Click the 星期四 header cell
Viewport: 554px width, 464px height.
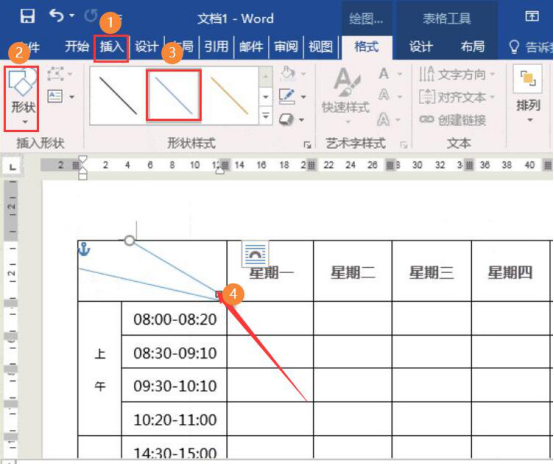tap(510, 271)
